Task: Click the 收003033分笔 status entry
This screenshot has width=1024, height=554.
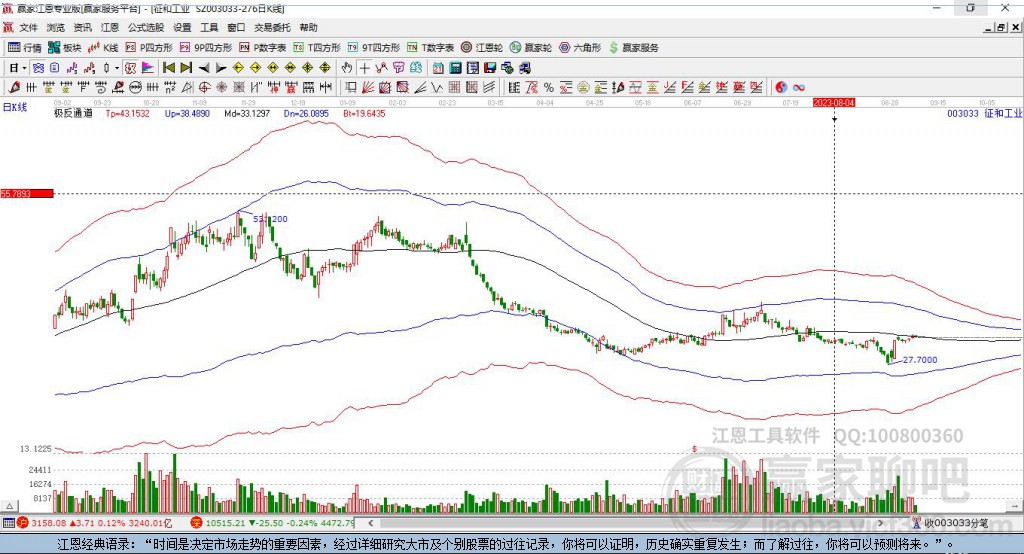Action: [x=950, y=523]
